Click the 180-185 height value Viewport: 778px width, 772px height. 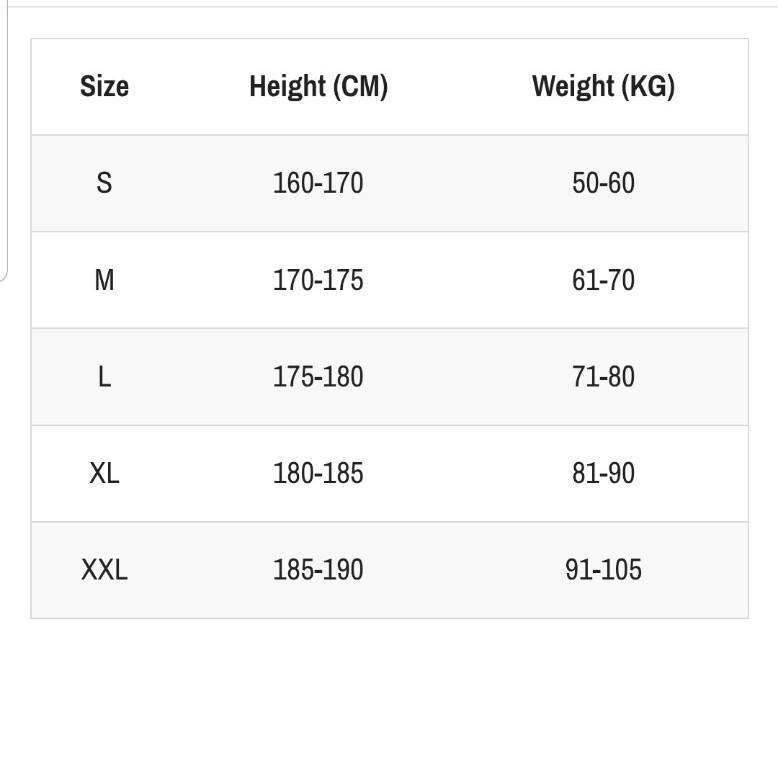[319, 473]
